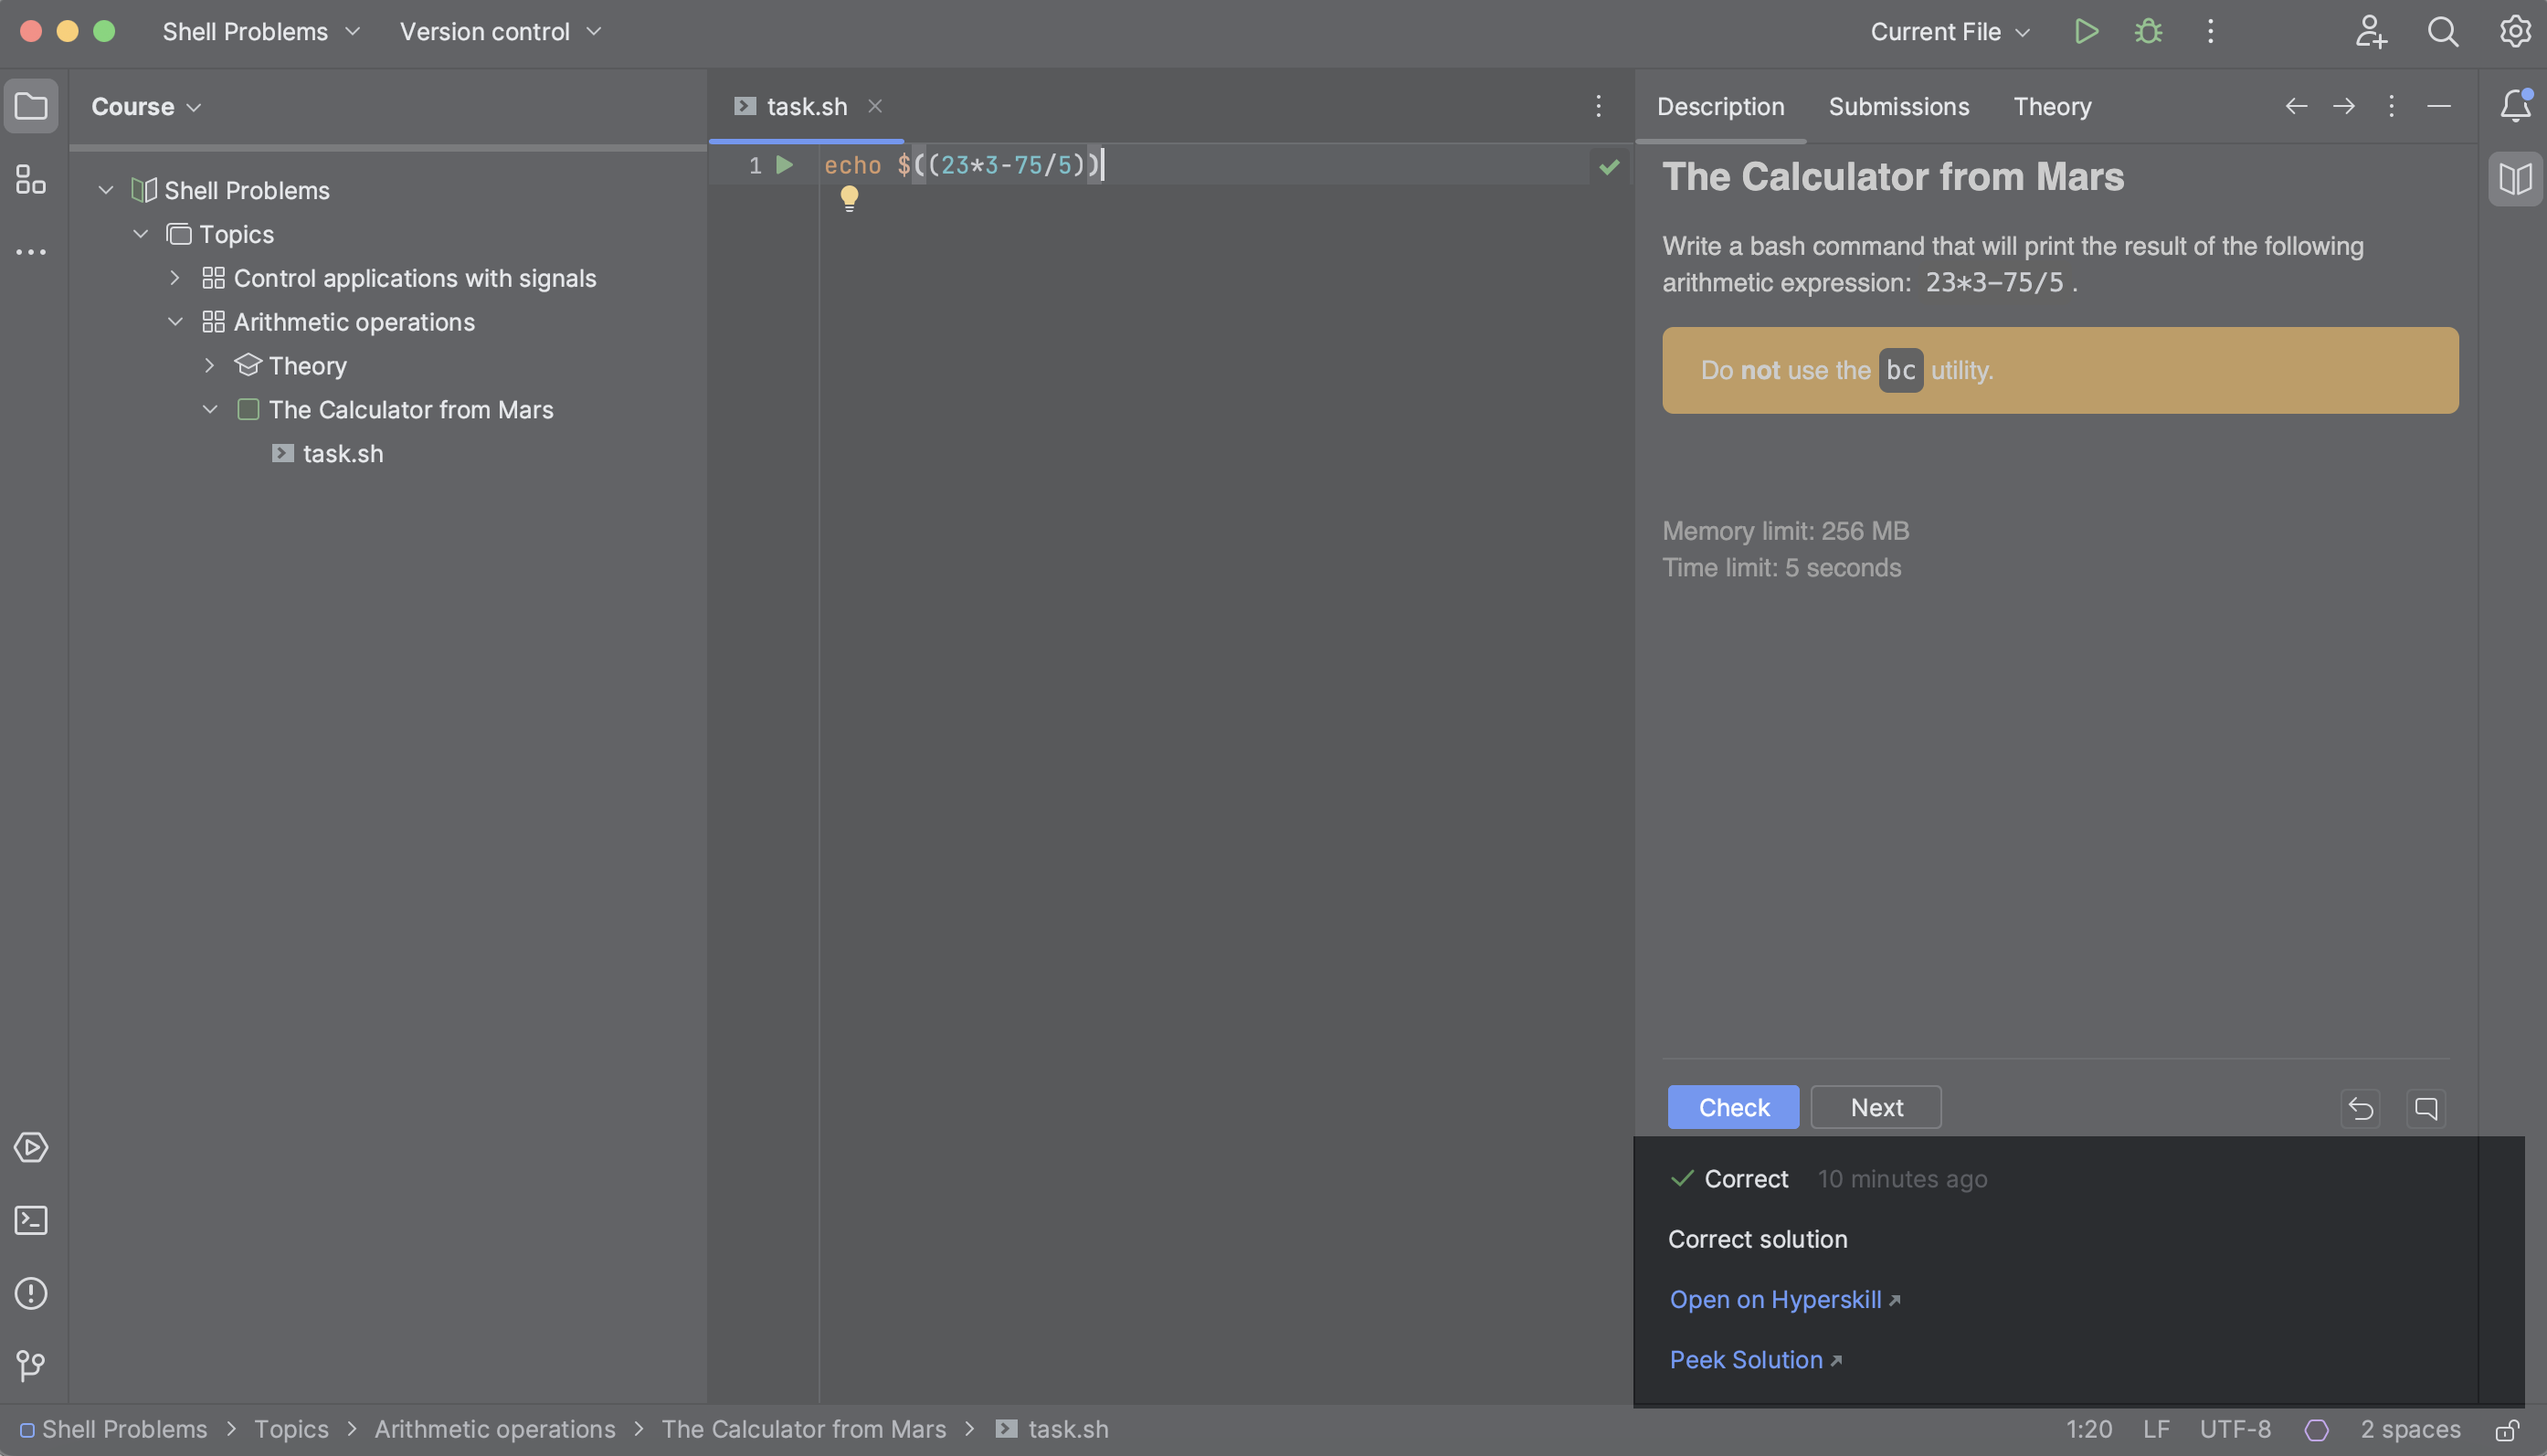Switch to the Theory tab
The width and height of the screenshot is (2547, 1456).
point(2052,106)
